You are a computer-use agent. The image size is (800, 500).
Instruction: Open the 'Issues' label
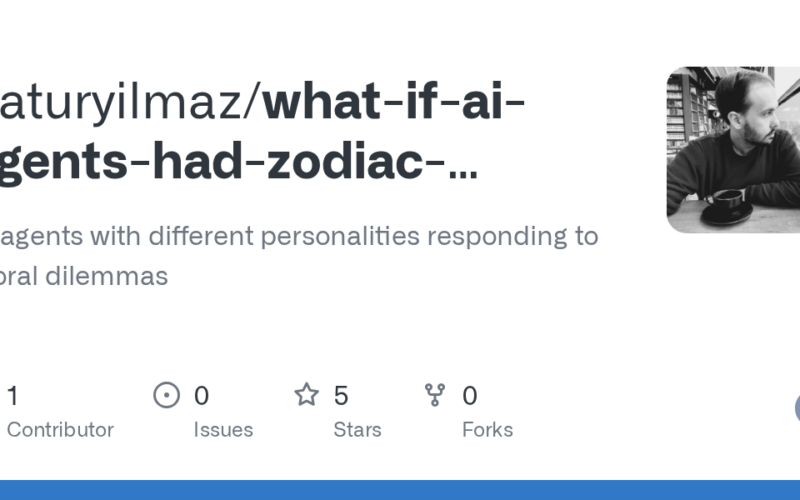(x=223, y=430)
